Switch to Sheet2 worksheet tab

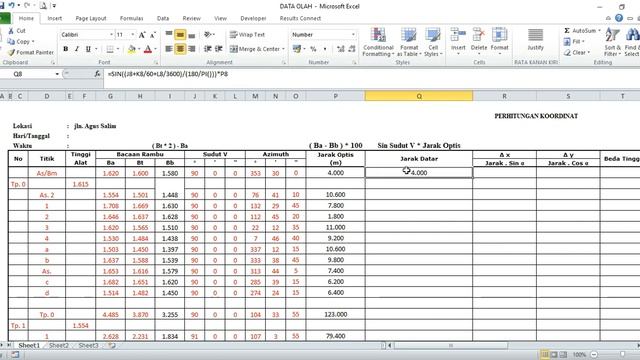click(x=59, y=345)
